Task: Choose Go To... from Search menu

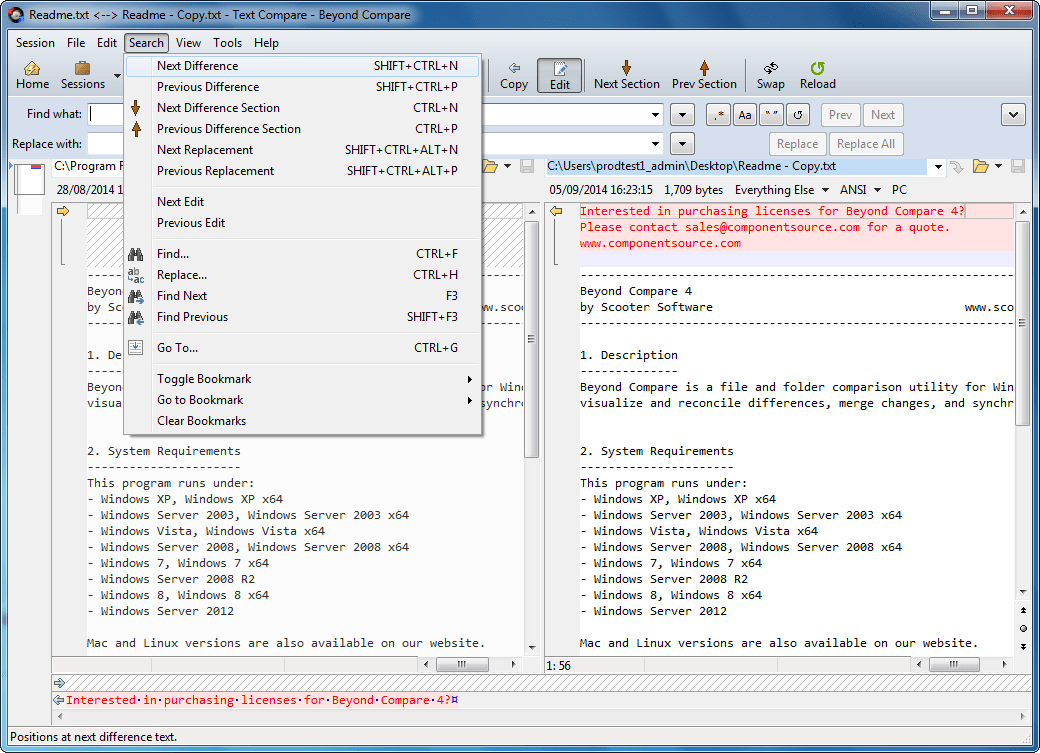Action: tap(177, 348)
